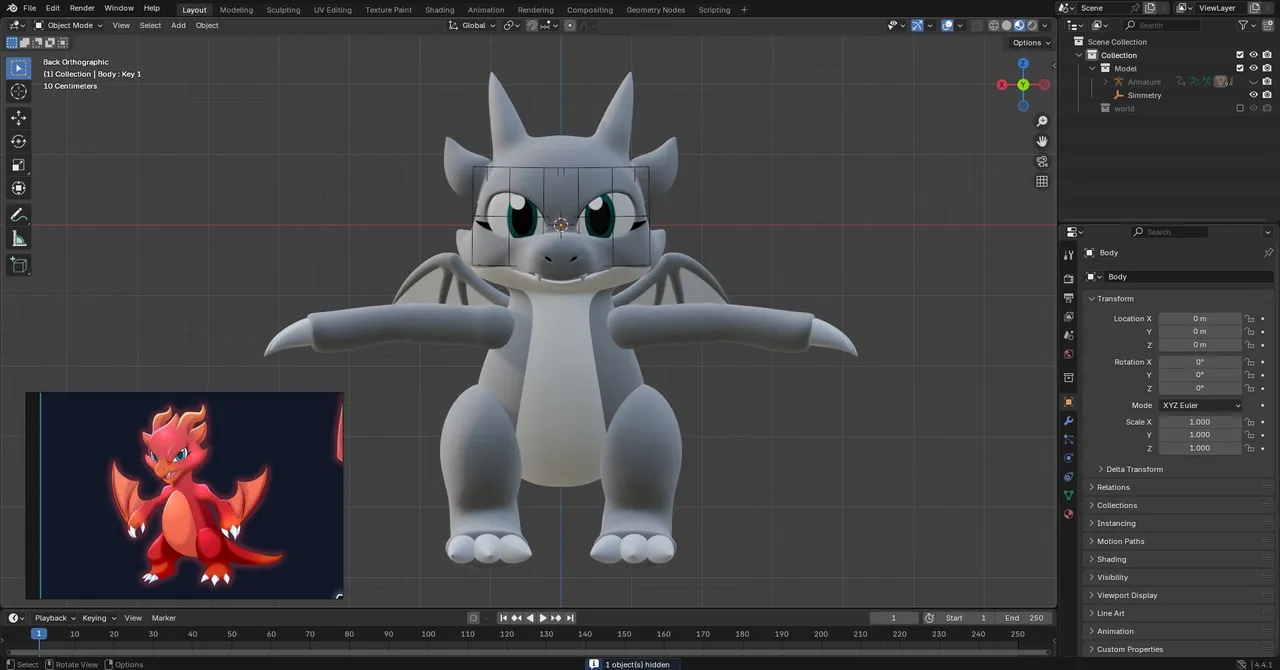Open the Material properties tab
Image resolution: width=1280 pixels, height=670 pixels.
click(1068, 514)
